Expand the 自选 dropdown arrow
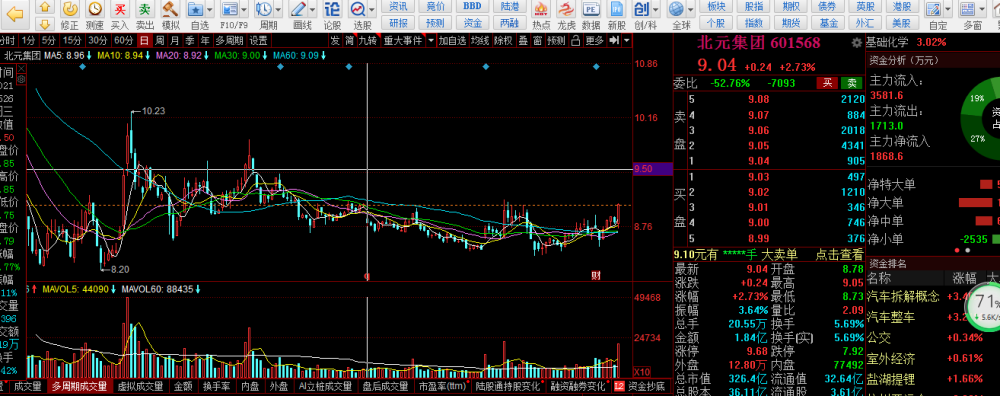This screenshot has width=1000, height=396. click(209, 10)
